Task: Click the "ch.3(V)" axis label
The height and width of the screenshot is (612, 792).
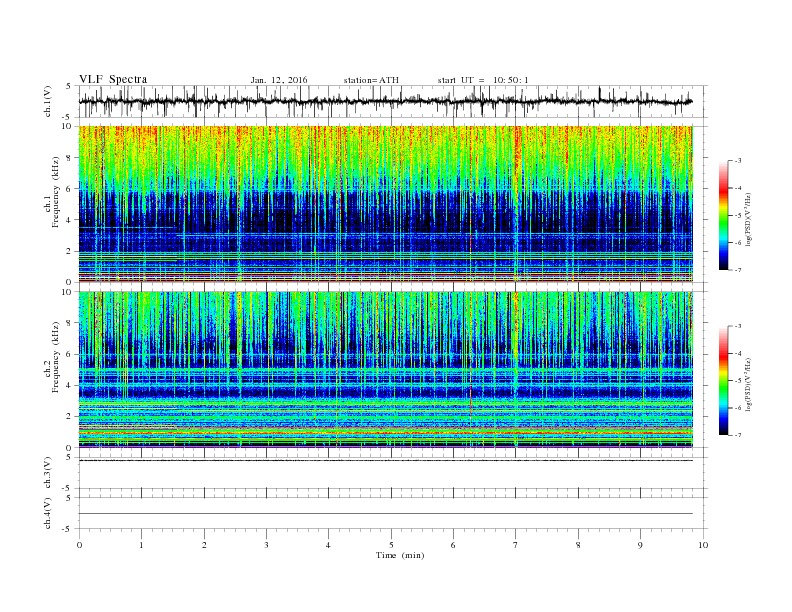Action: point(48,473)
